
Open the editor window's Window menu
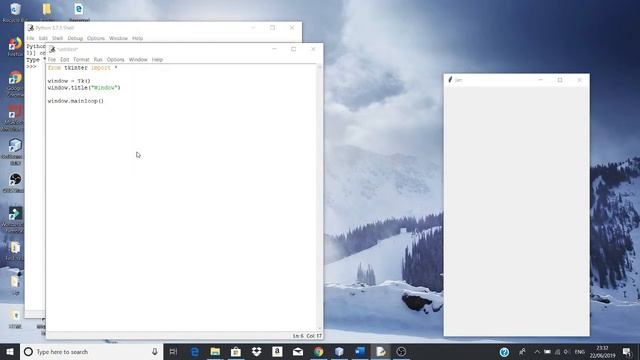138,60
